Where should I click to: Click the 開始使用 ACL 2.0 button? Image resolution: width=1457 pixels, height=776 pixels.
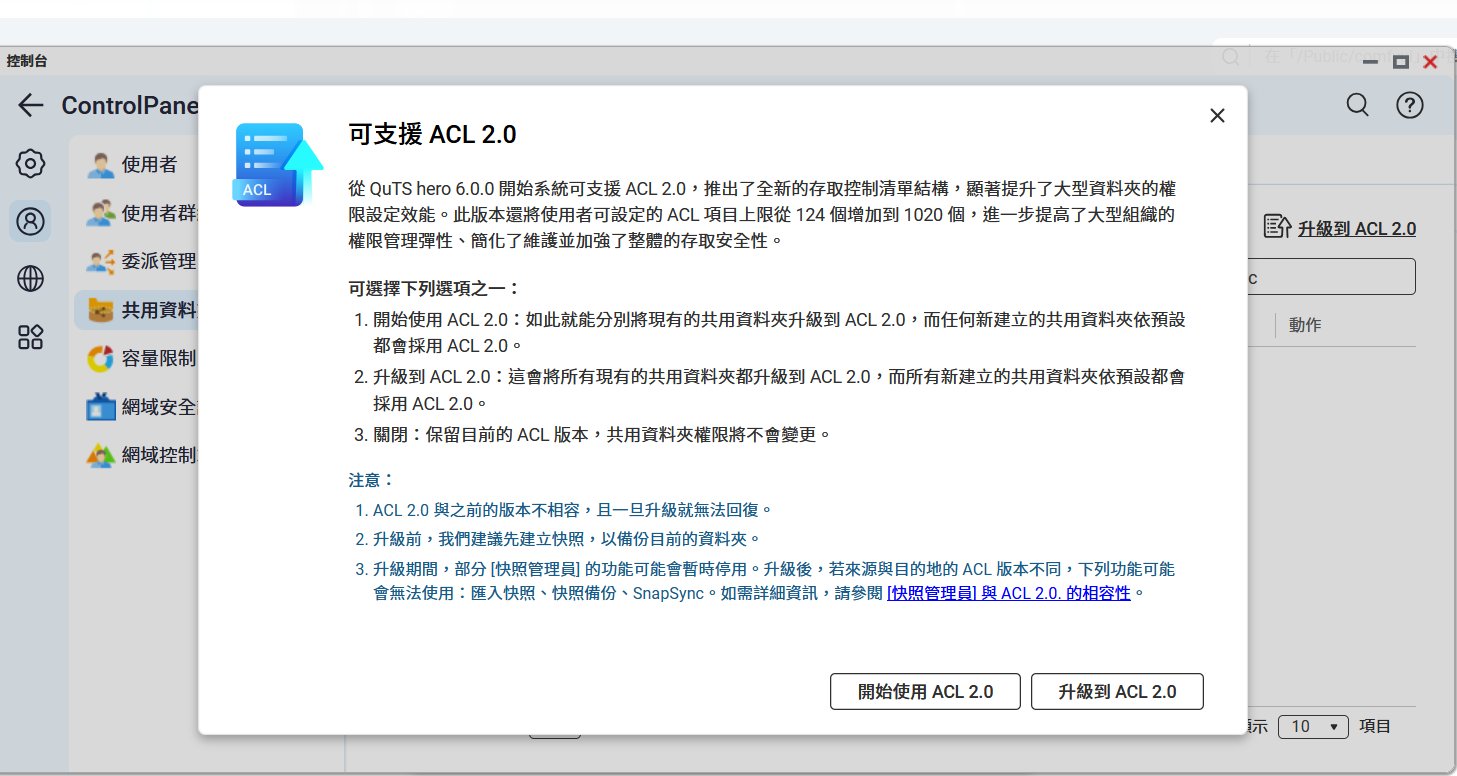[925, 692]
